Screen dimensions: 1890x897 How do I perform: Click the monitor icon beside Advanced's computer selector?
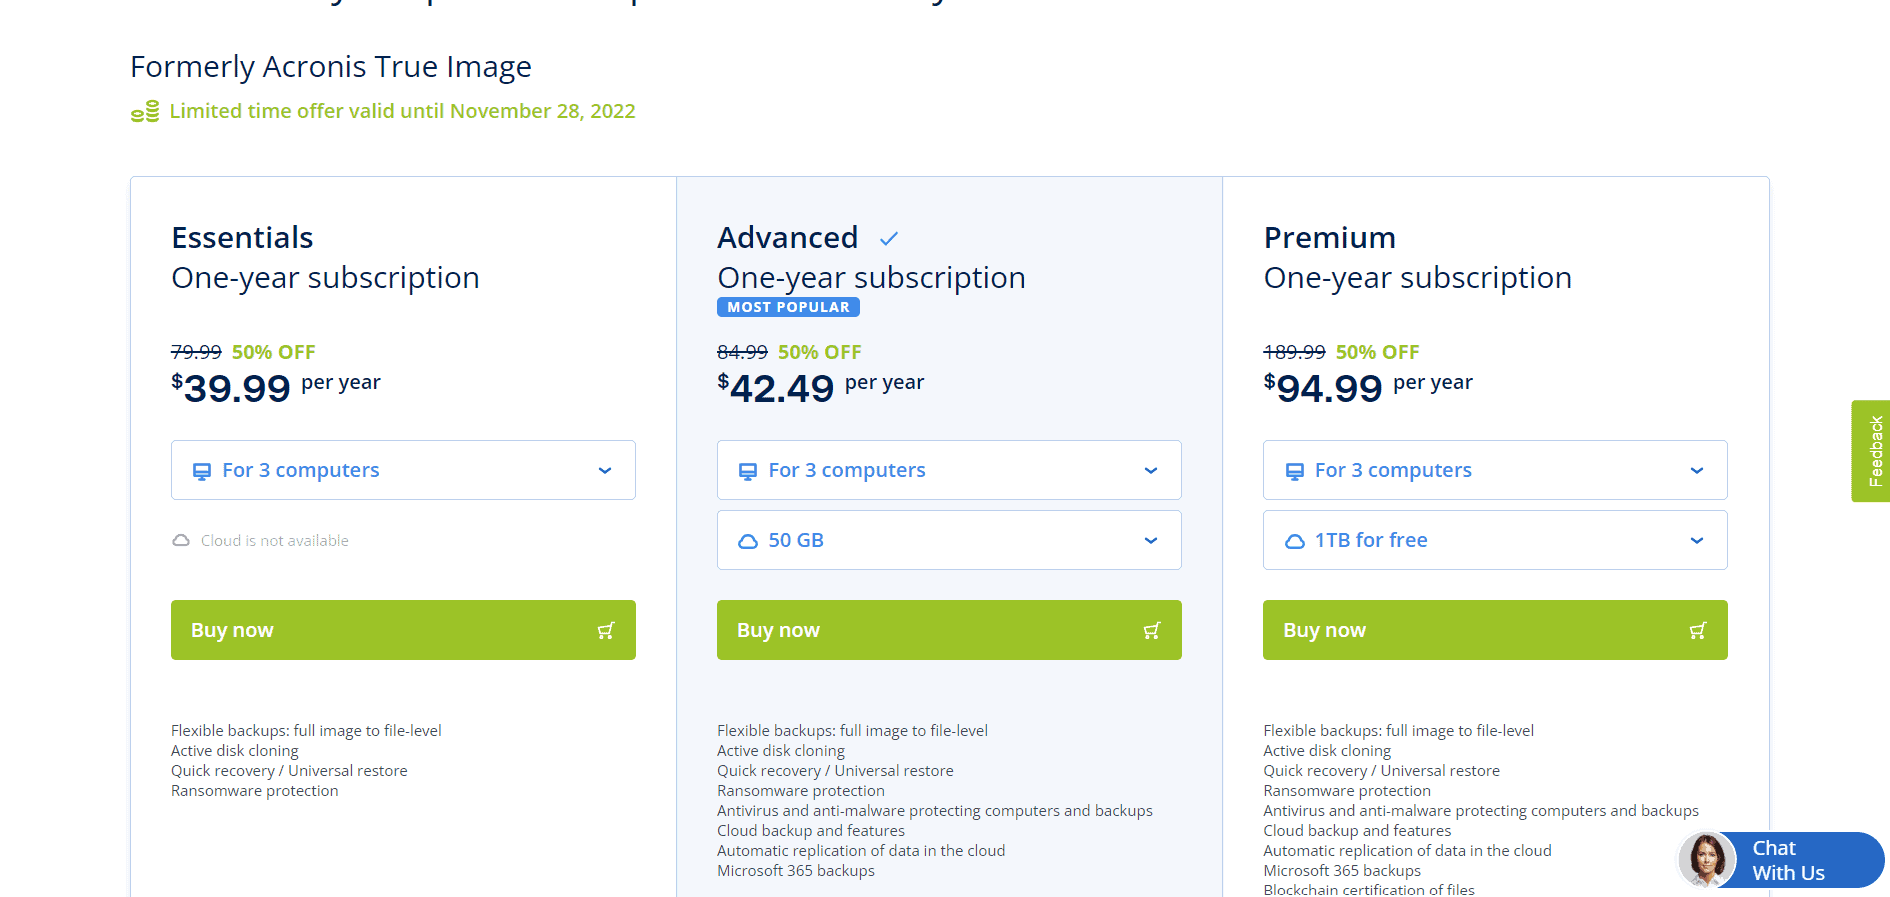[x=747, y=470]
